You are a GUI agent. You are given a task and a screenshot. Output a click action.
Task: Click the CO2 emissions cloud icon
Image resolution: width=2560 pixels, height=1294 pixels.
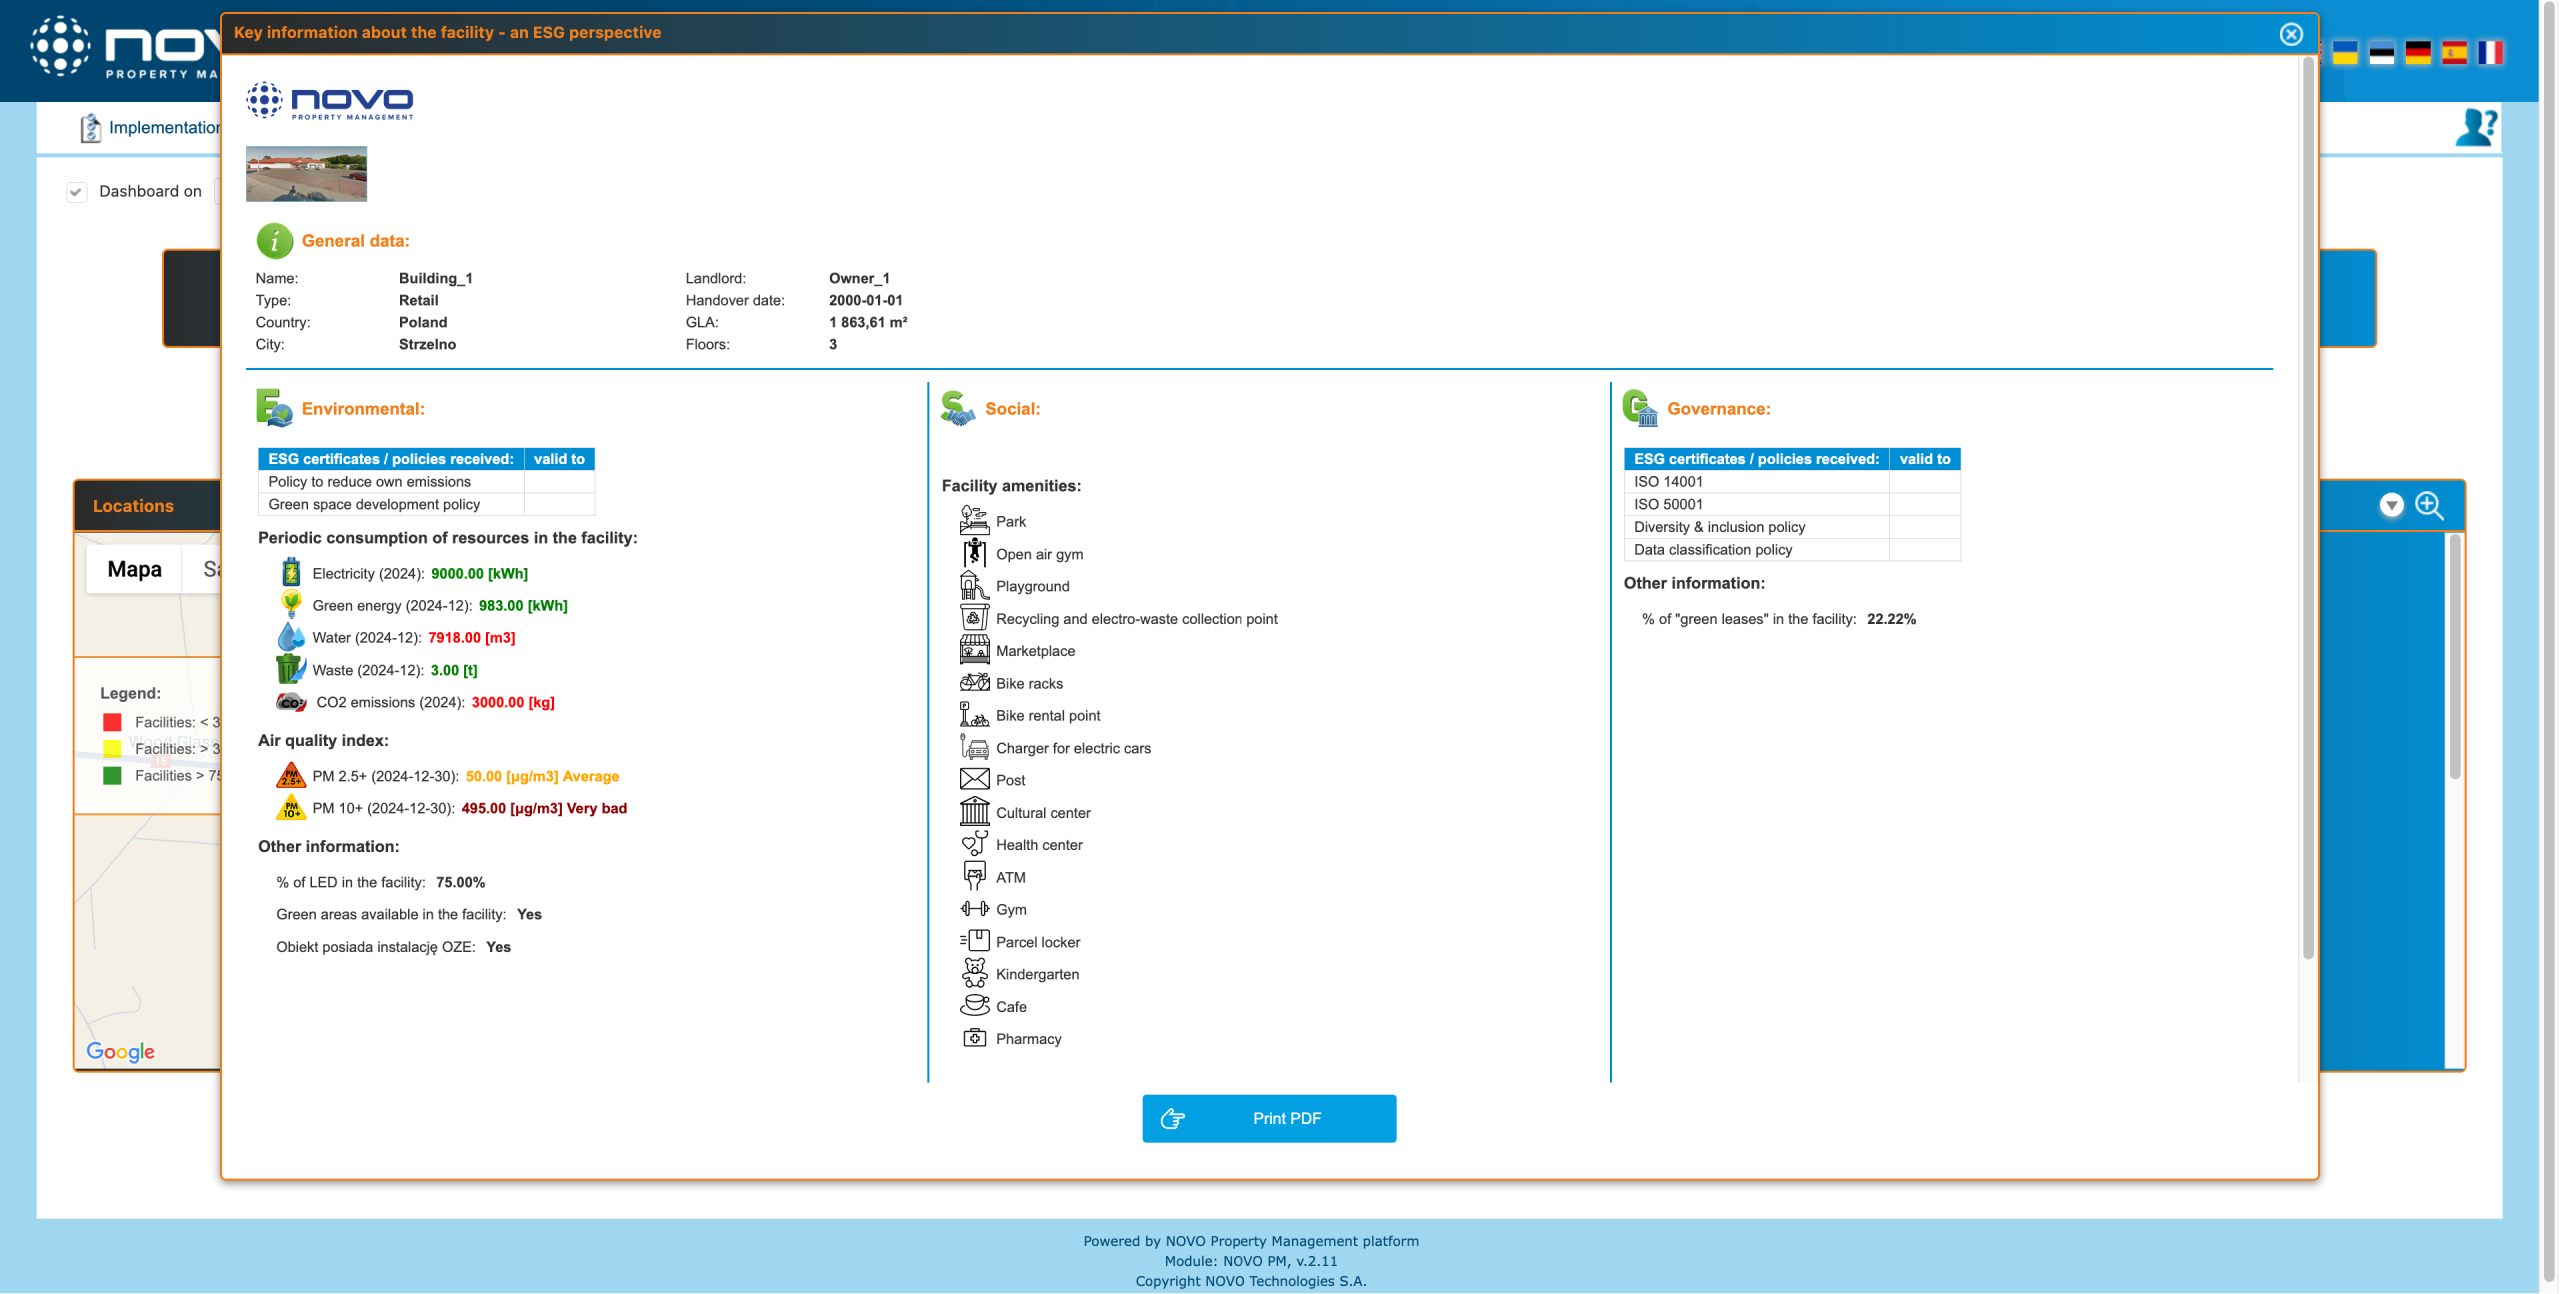291,702
